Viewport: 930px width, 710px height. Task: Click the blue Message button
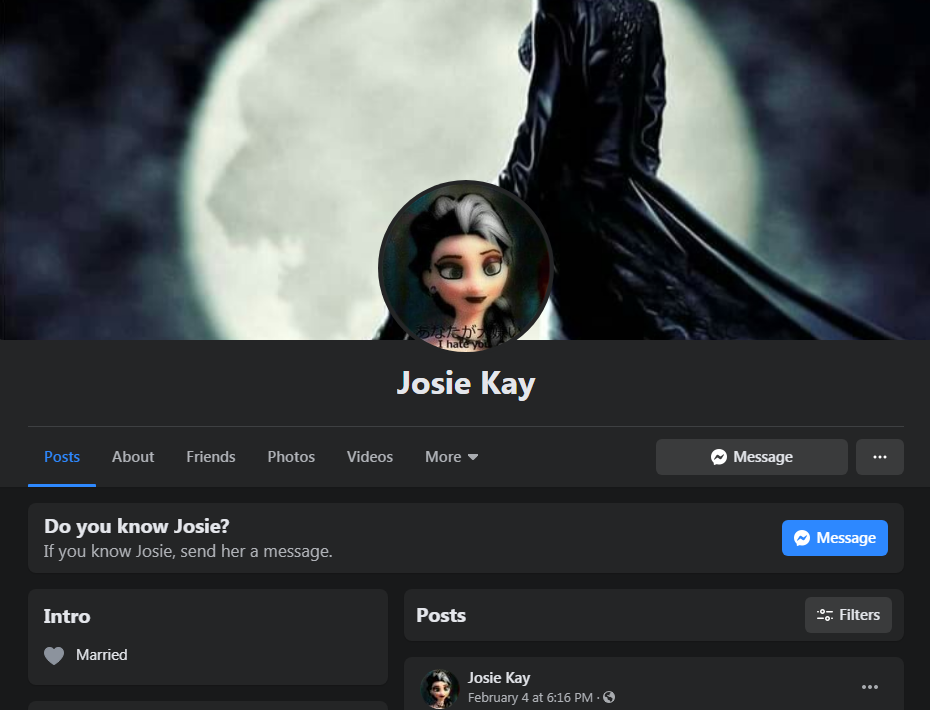[x=835, y=538]
